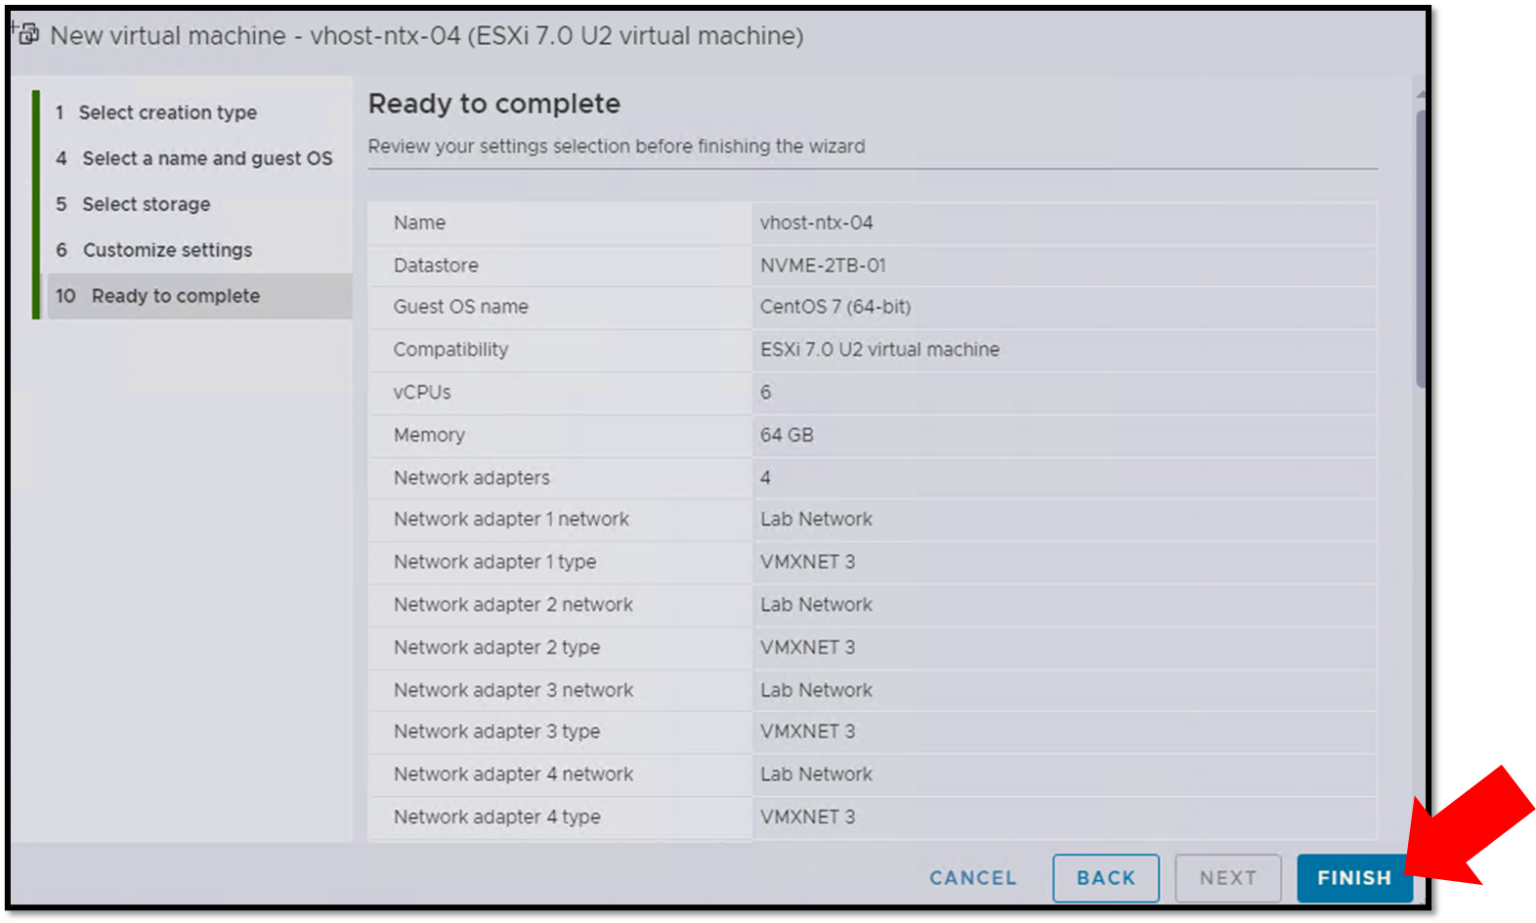Click the Datastore value NVME-2TB-01
Viewport: 1536px width, 923px height.
[x=823, y=266]
